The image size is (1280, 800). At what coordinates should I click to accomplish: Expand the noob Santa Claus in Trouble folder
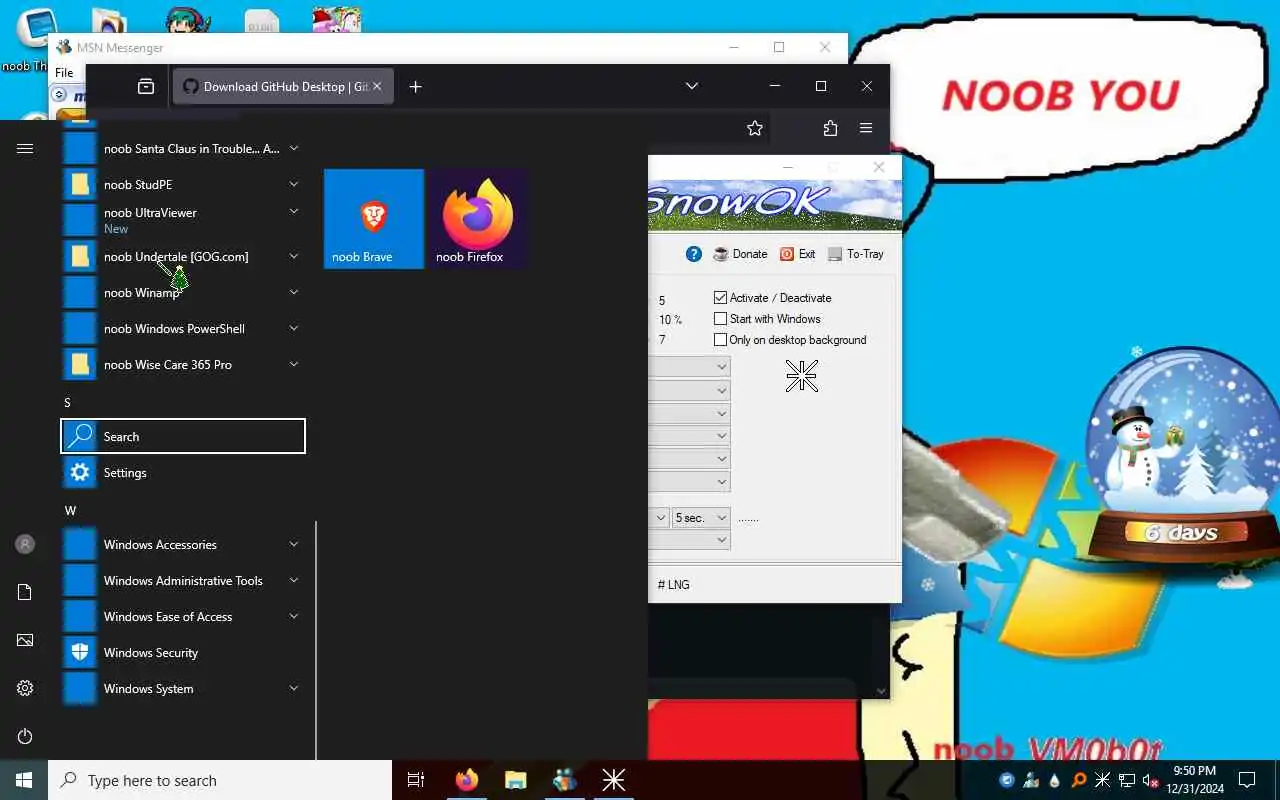[x=294, y=148]
